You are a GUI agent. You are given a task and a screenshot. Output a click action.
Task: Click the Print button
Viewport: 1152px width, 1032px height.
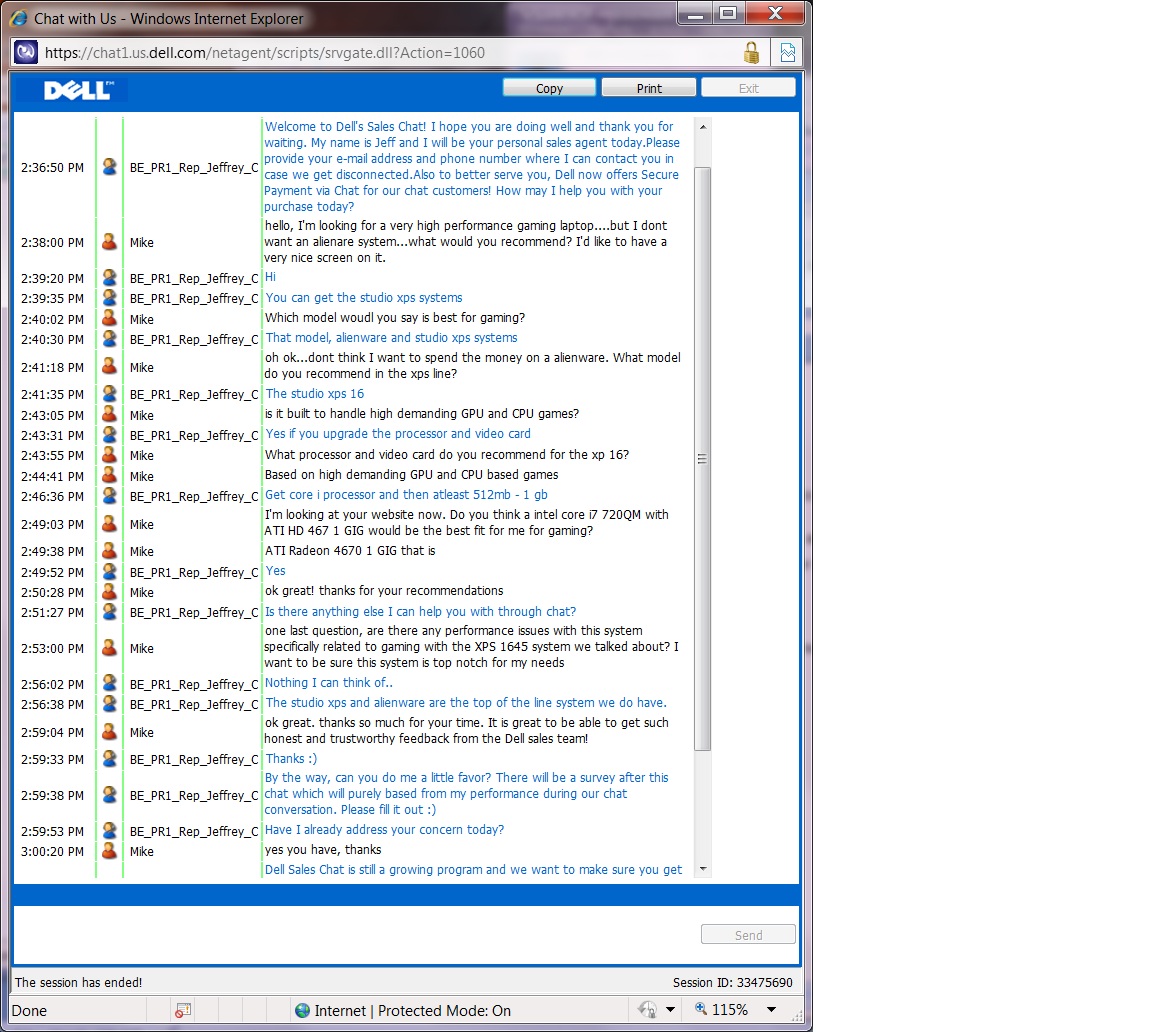point(649,88)
